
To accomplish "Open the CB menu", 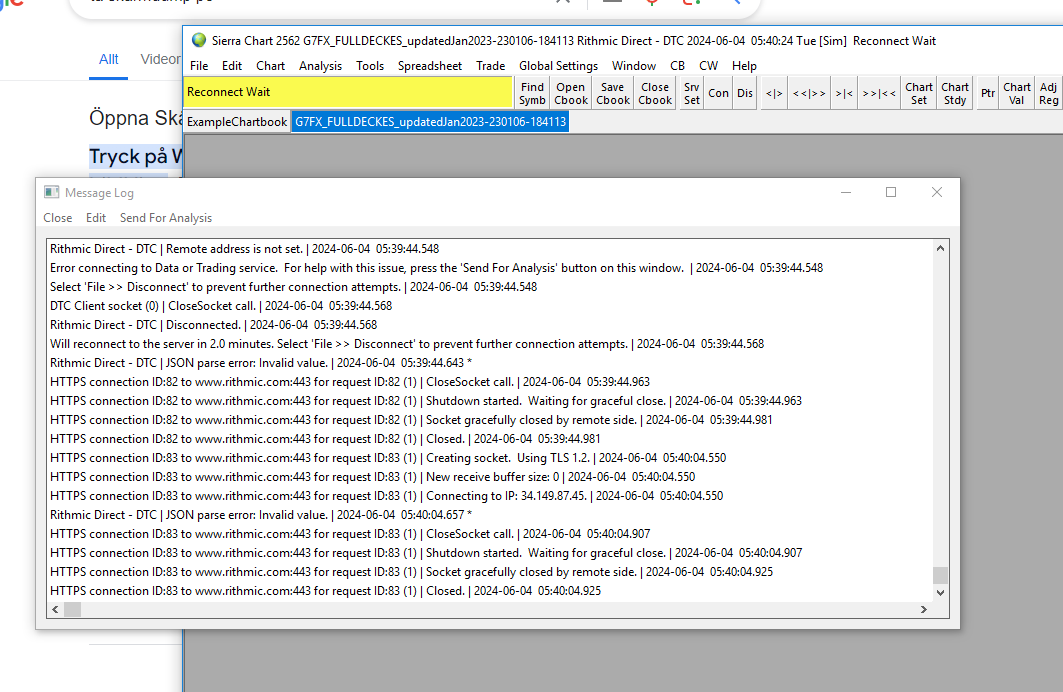I will pyautogui.click(x=677, y=66).
